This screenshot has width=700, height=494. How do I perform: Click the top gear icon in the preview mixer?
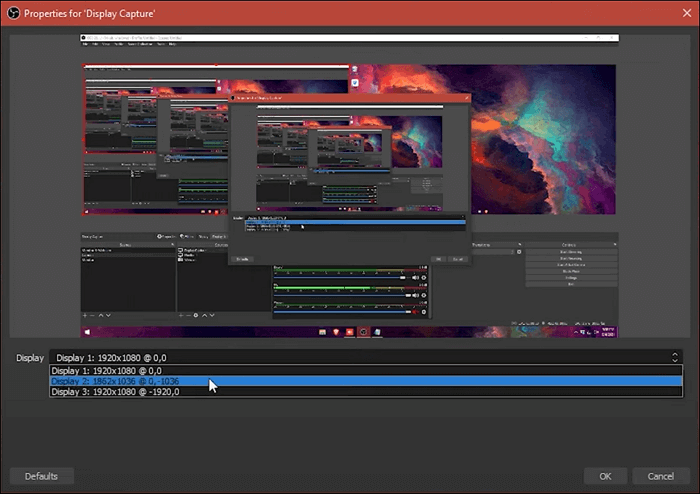422,277
